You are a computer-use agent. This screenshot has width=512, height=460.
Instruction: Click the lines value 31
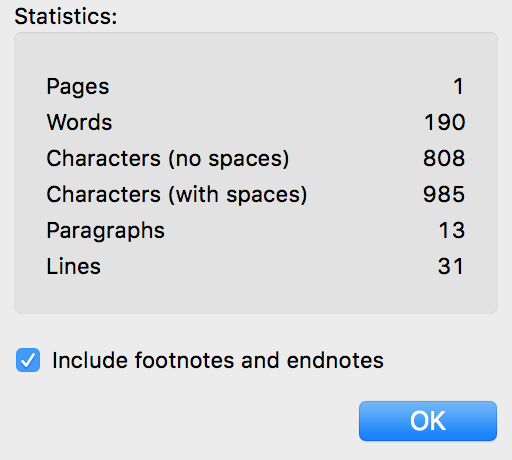tap(451, 266)
